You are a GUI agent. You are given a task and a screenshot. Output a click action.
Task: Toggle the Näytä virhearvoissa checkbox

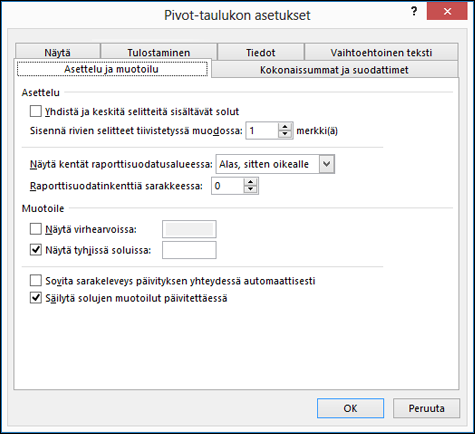coord(36,229)
